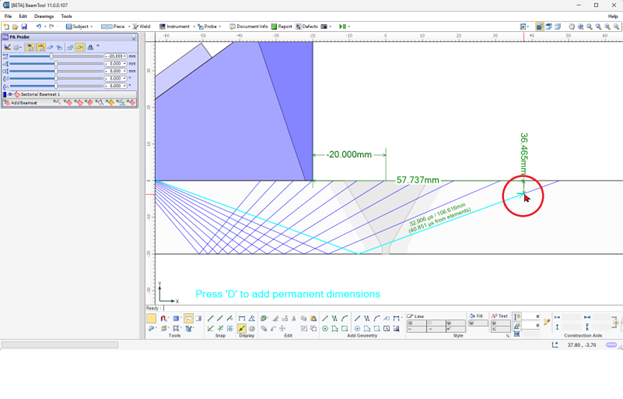Click the -20.000 mm value field
Image resolution: width=623 pixels, height=399 pixels.
click(115, 56)
